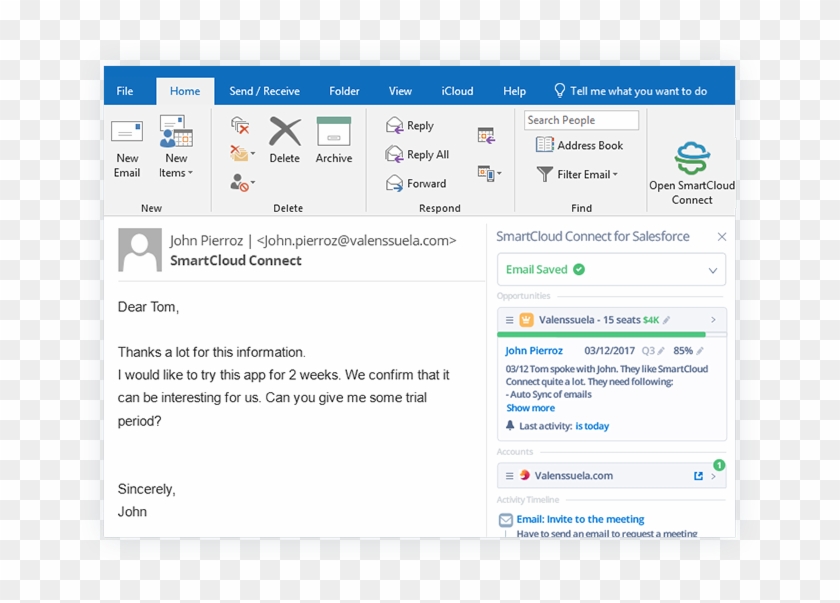Click Reply All
Viewport: 840px width, 603px height.
(x=417, y=154)
